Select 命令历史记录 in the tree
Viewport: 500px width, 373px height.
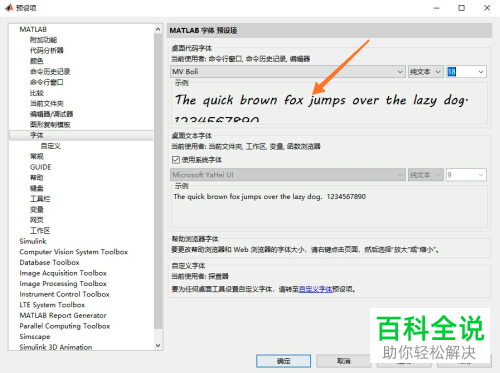click(x=50, y=72)
